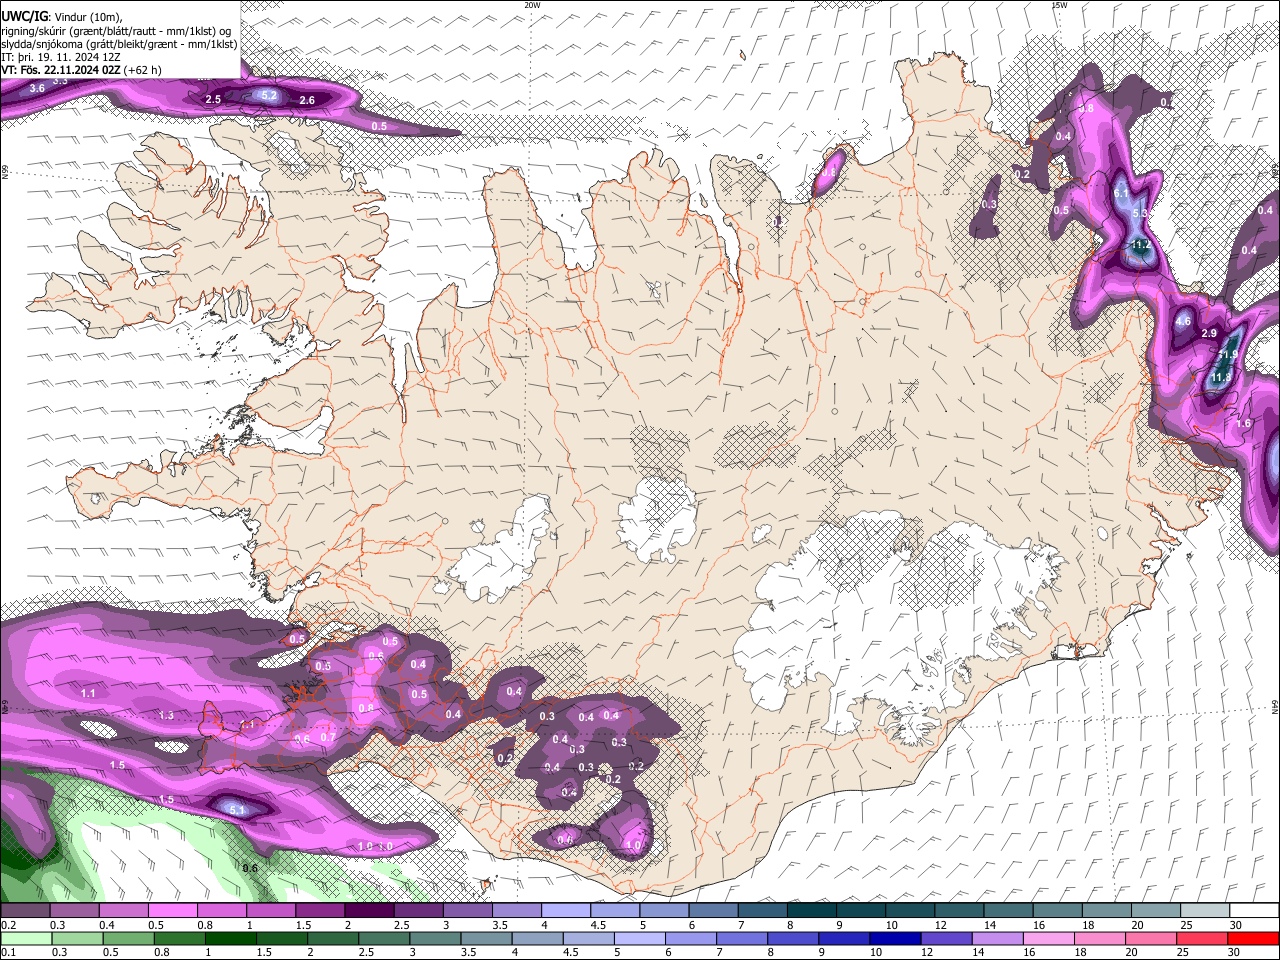
Task: Click the "15W" longitude label
Action: (1059, 5)
